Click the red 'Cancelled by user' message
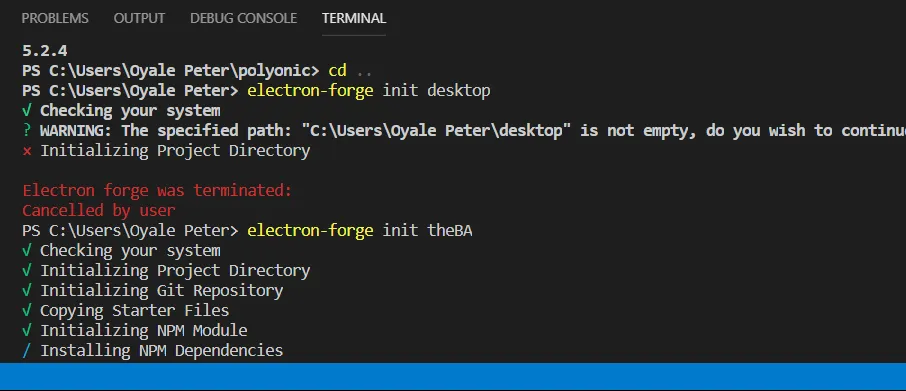Screen dimensions: 906x391 coord(98,210)
